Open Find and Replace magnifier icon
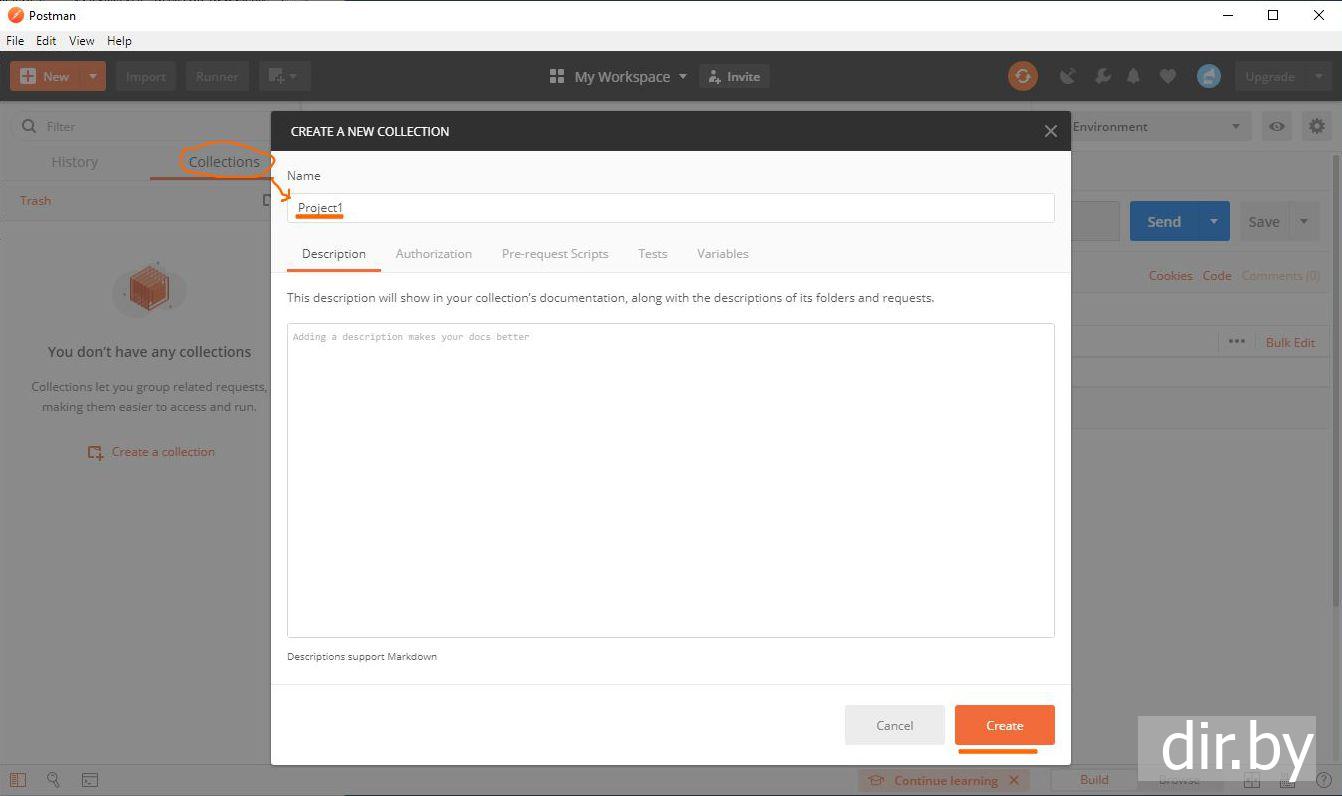This screenshot has height=796, width=1342. pos(54,780)
